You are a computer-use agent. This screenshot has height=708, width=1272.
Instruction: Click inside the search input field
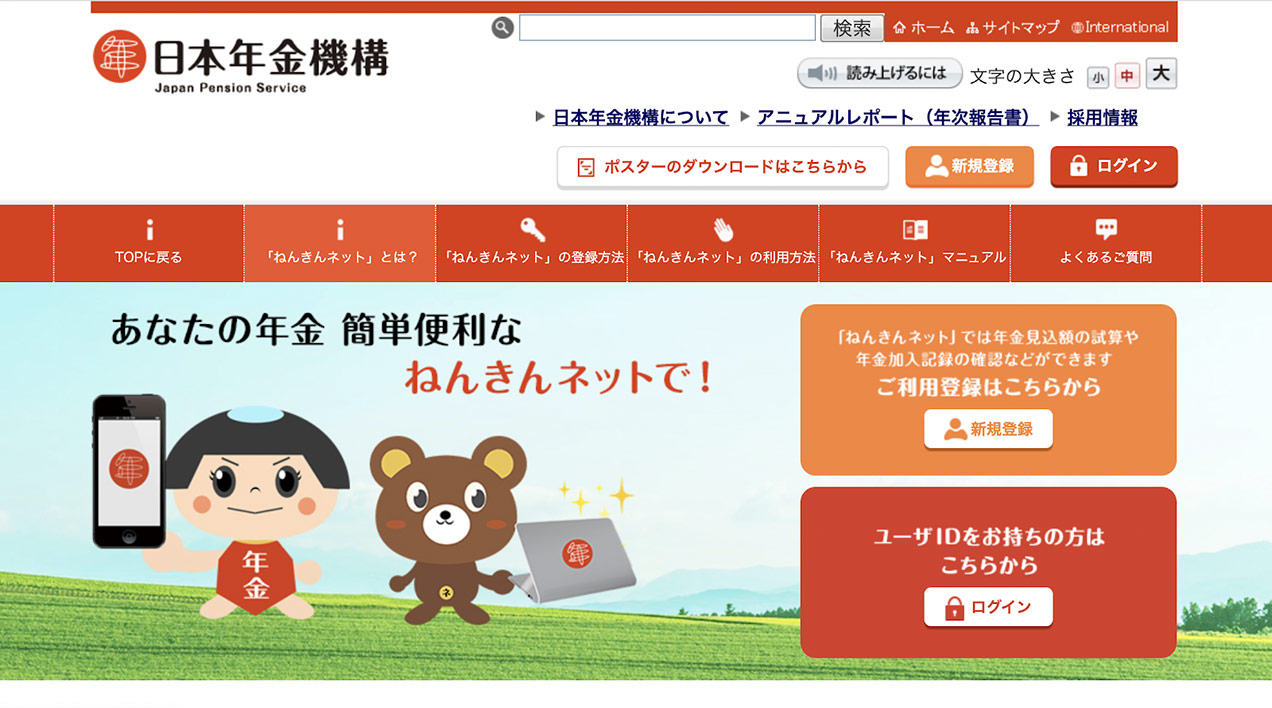665,27
